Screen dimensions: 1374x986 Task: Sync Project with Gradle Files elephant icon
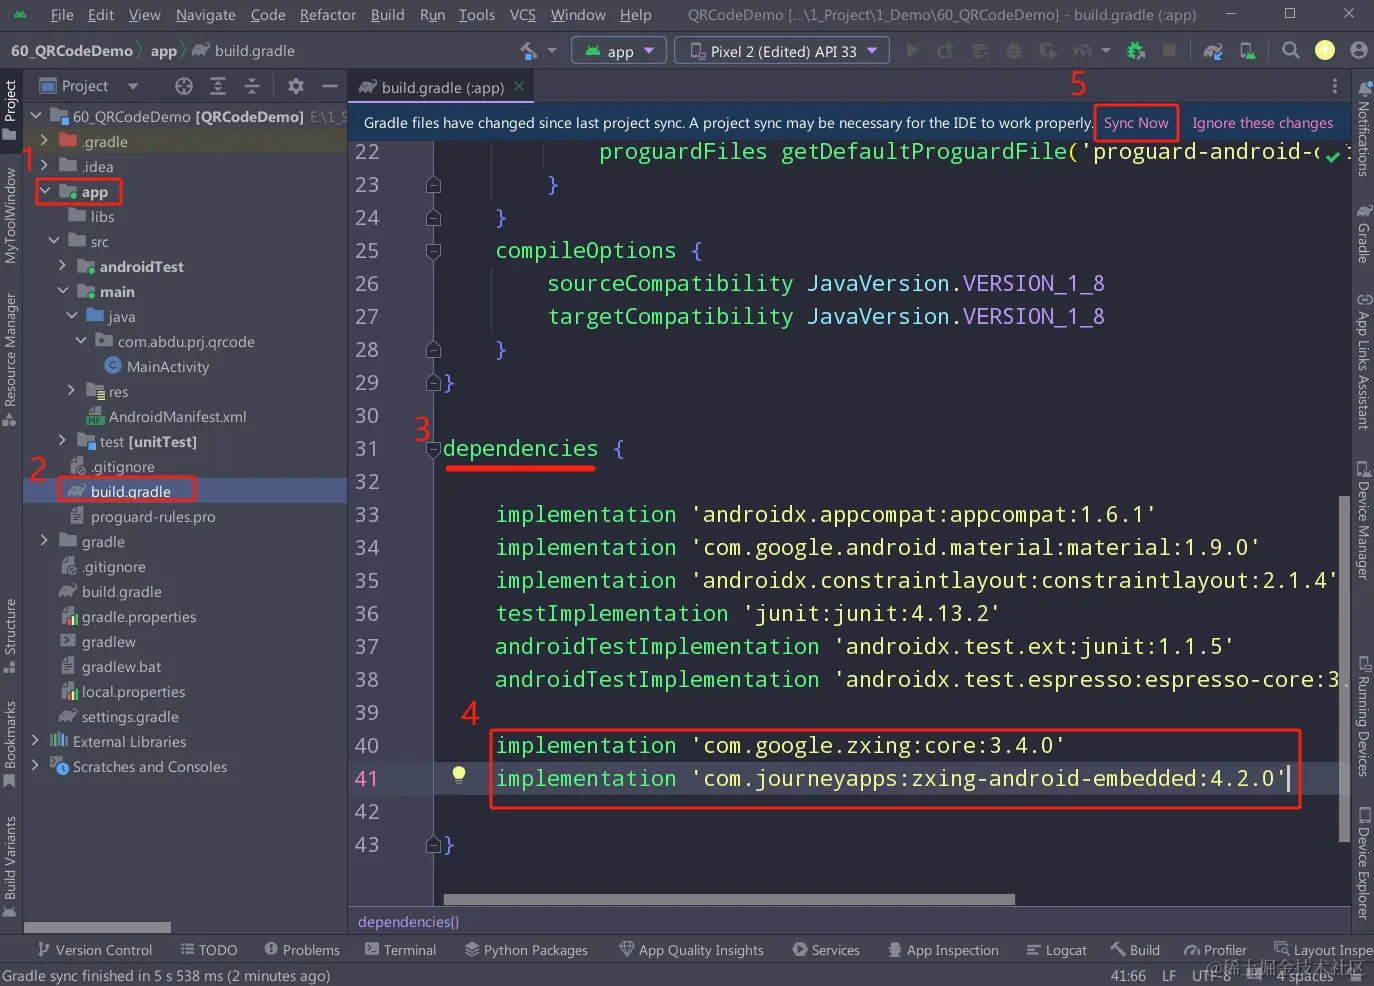pos(1213,51)
